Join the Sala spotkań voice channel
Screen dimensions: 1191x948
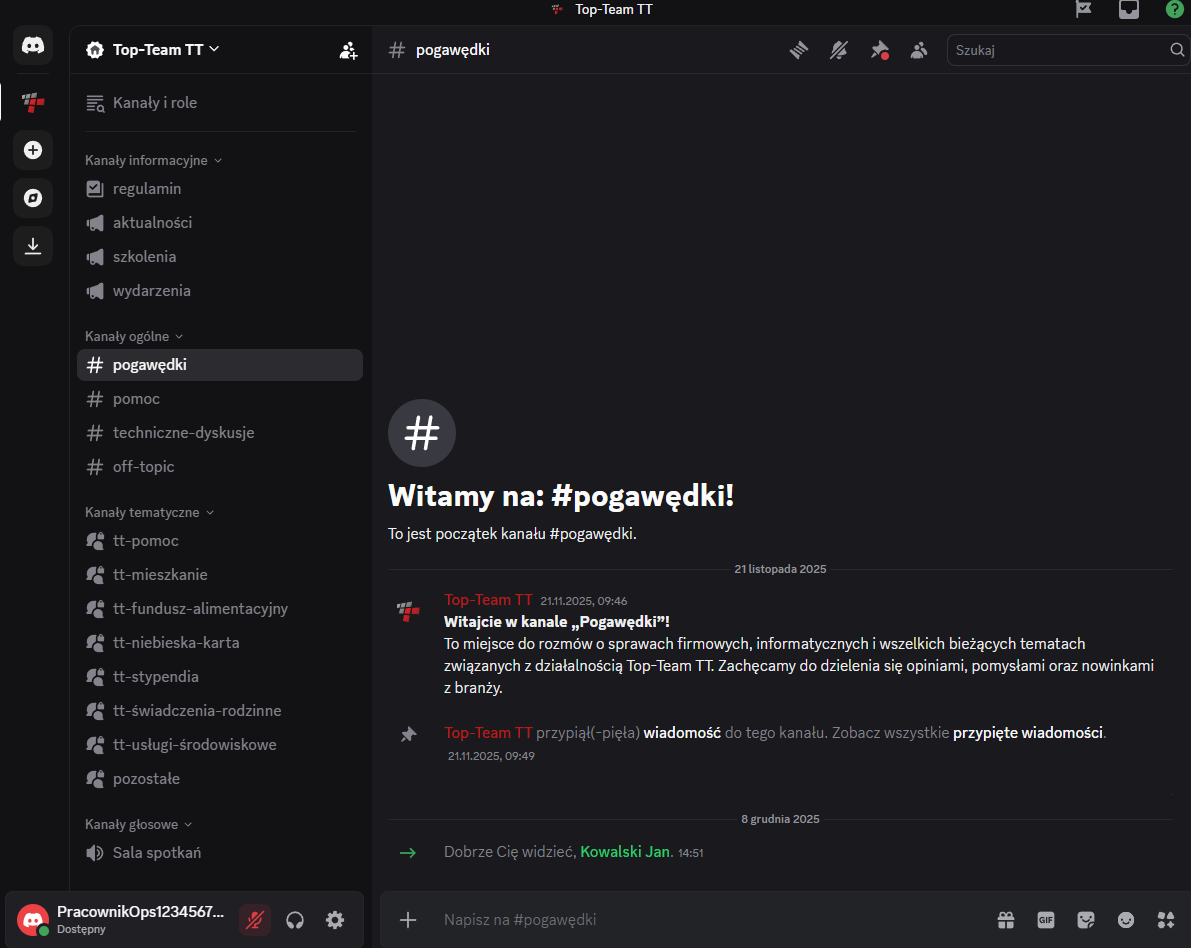(x=220, y=853)
